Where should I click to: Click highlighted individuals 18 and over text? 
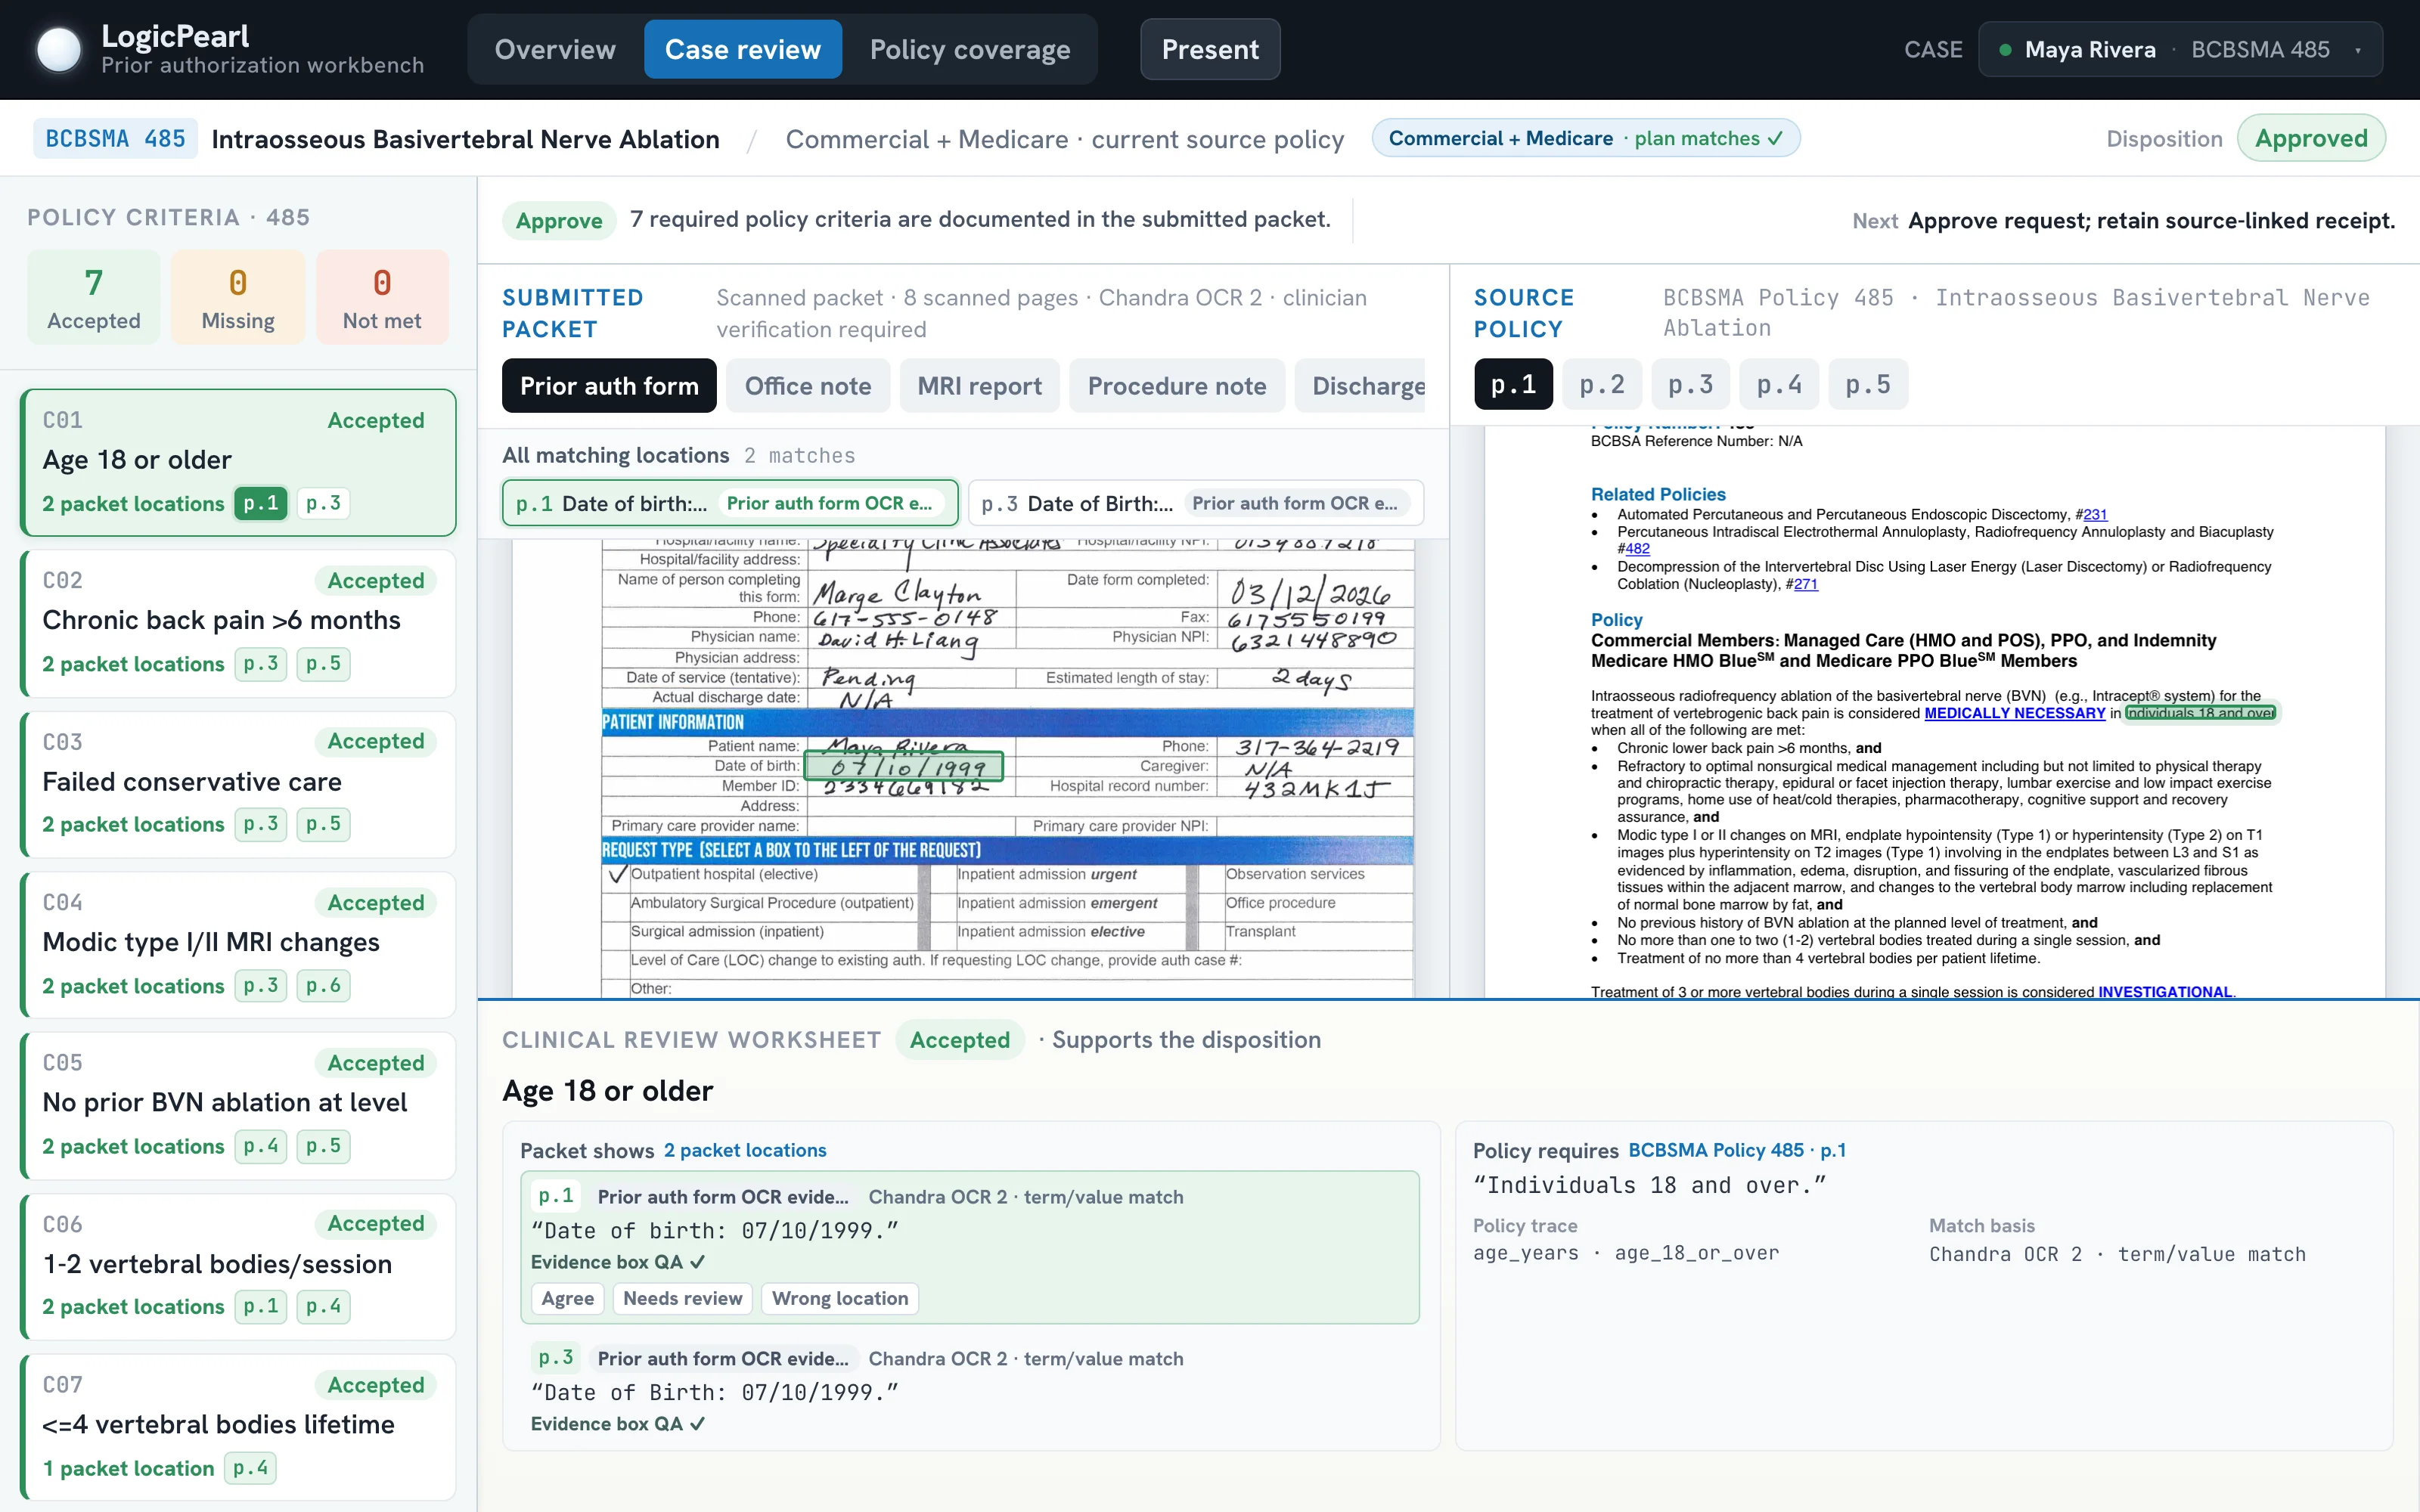[2200, 713]
